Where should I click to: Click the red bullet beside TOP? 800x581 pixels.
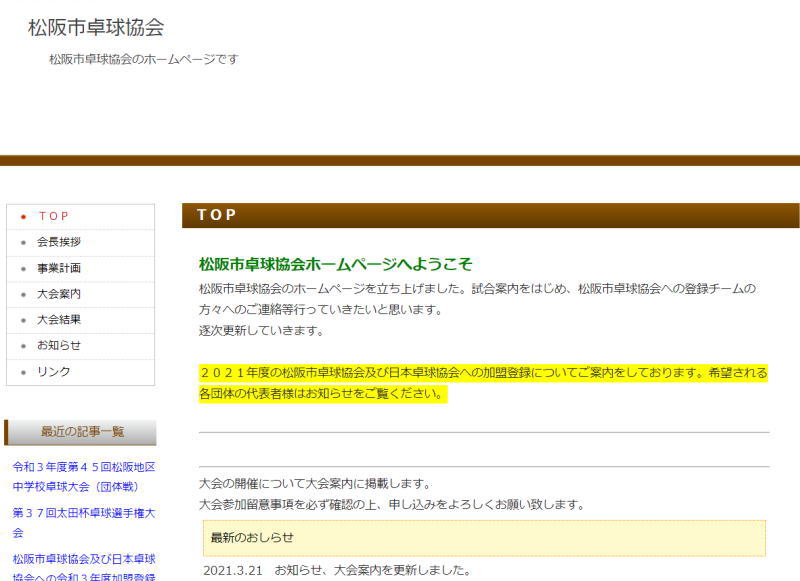[x=23, y=217]
